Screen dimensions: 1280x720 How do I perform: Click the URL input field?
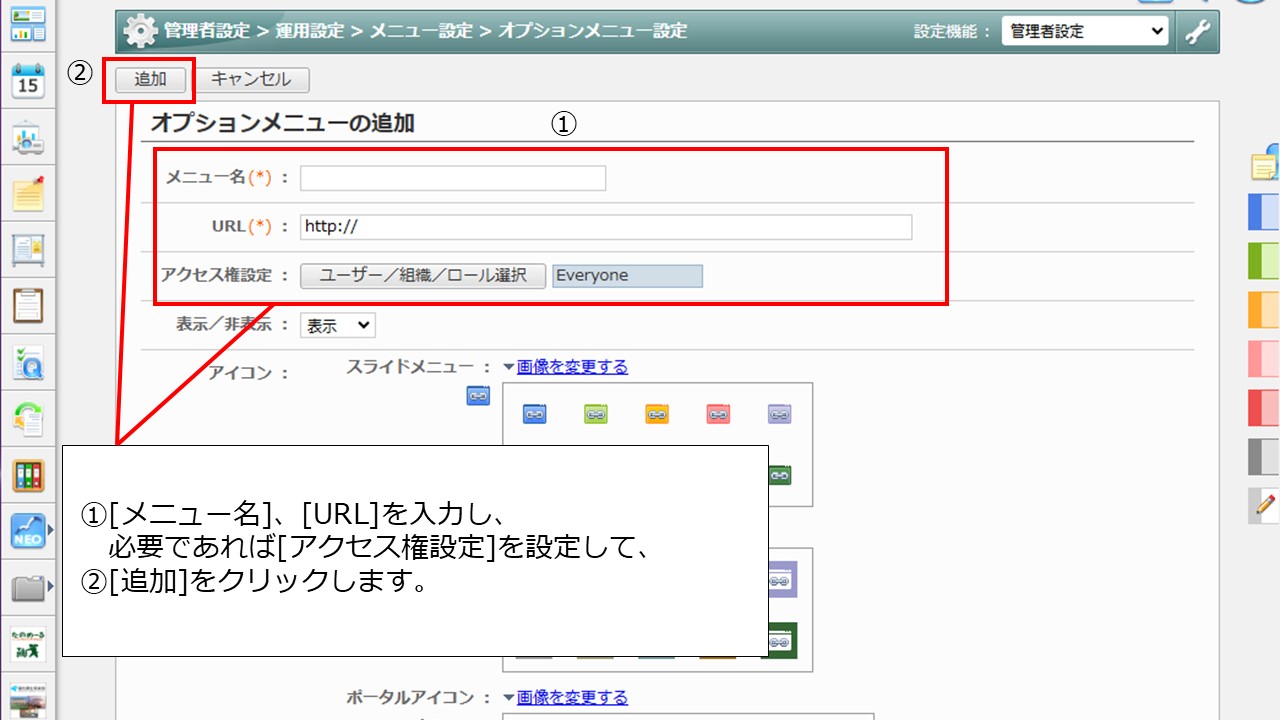(605, 227)
